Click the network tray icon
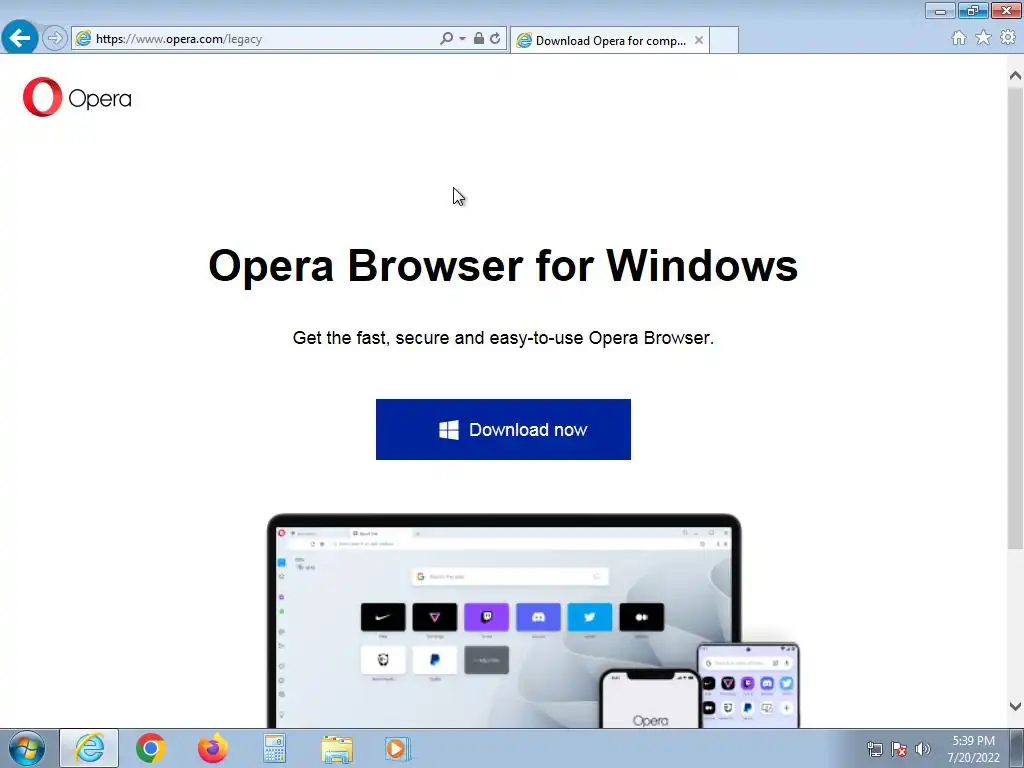 tap(874, 749)
